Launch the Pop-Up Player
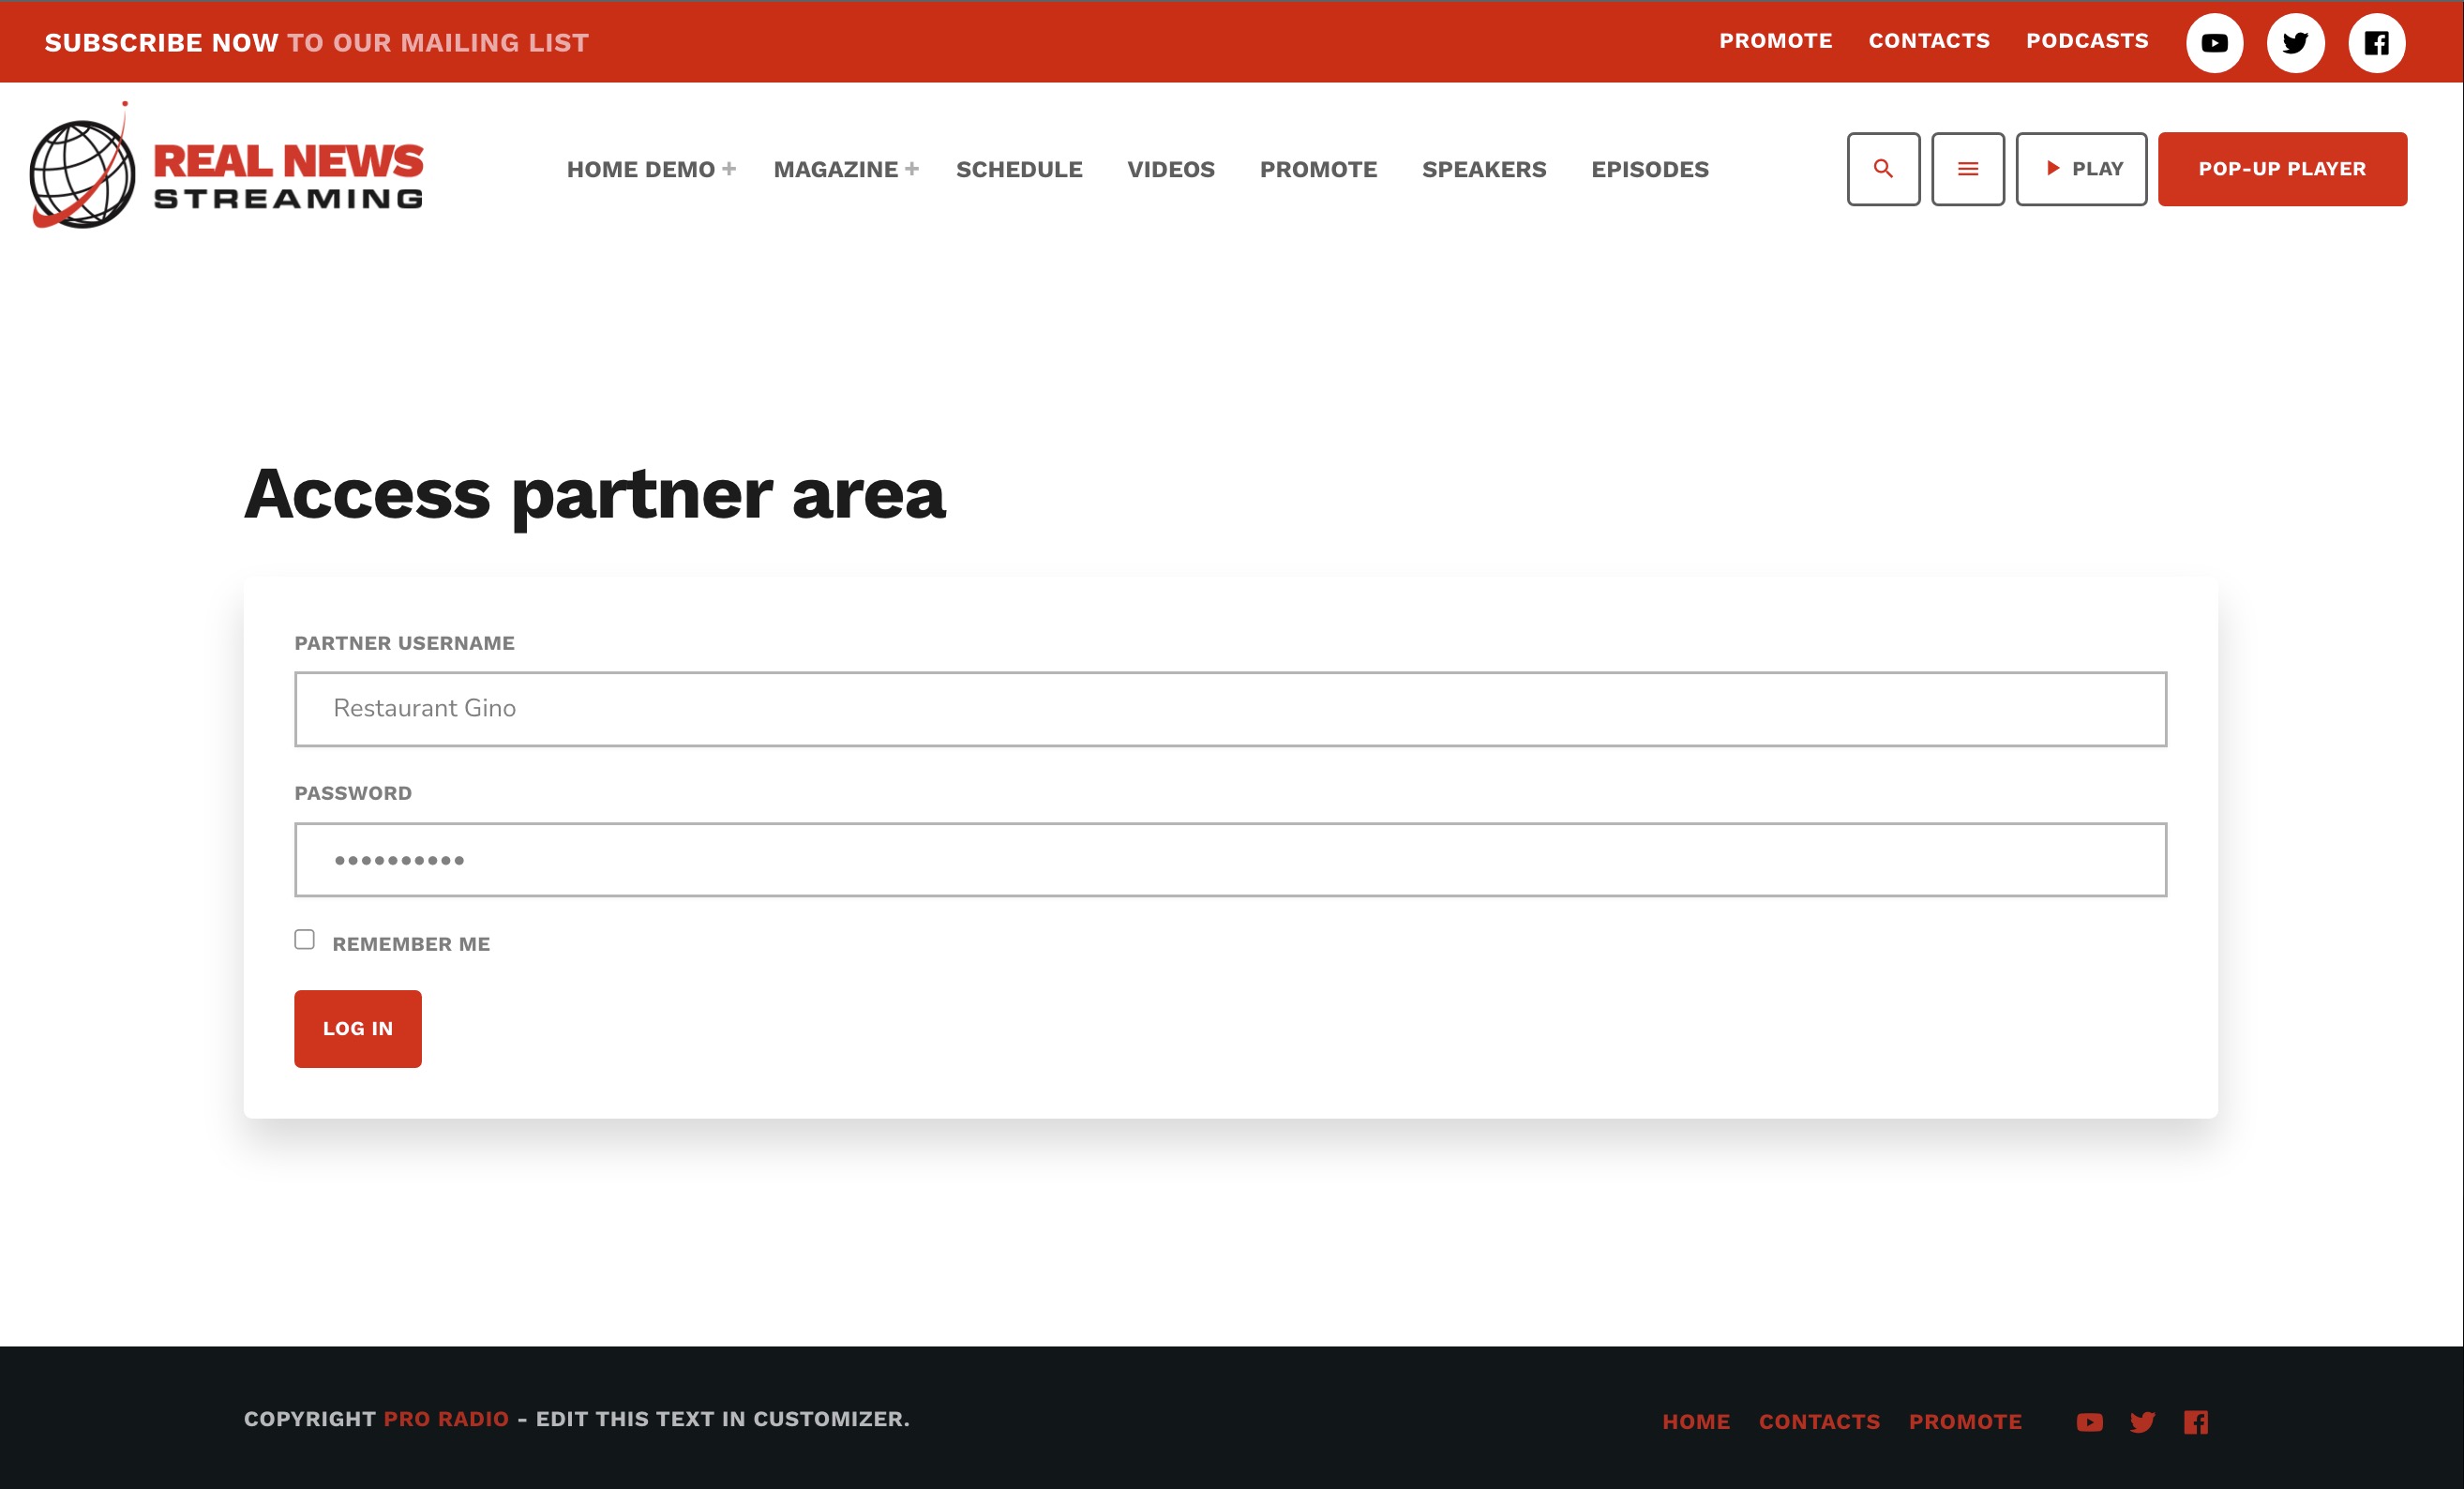The height and width of the screenshot is (1489, 2464). click(2282, 169)
